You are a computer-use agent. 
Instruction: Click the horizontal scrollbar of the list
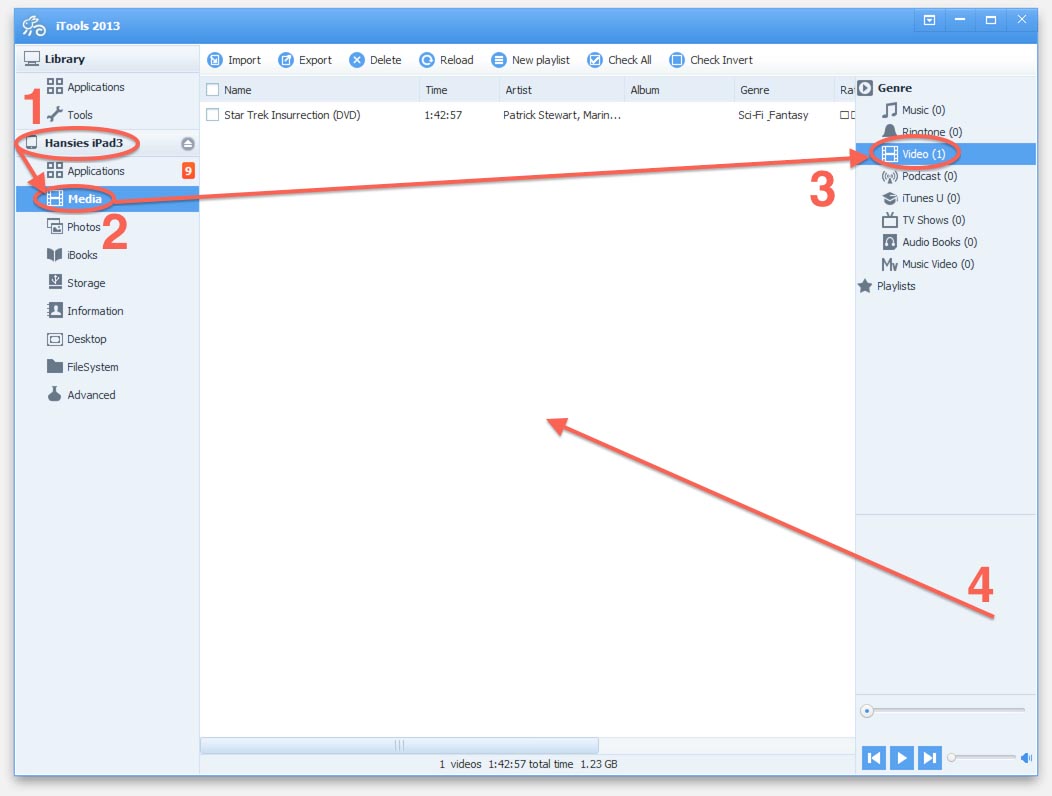[x=399, y=745]
